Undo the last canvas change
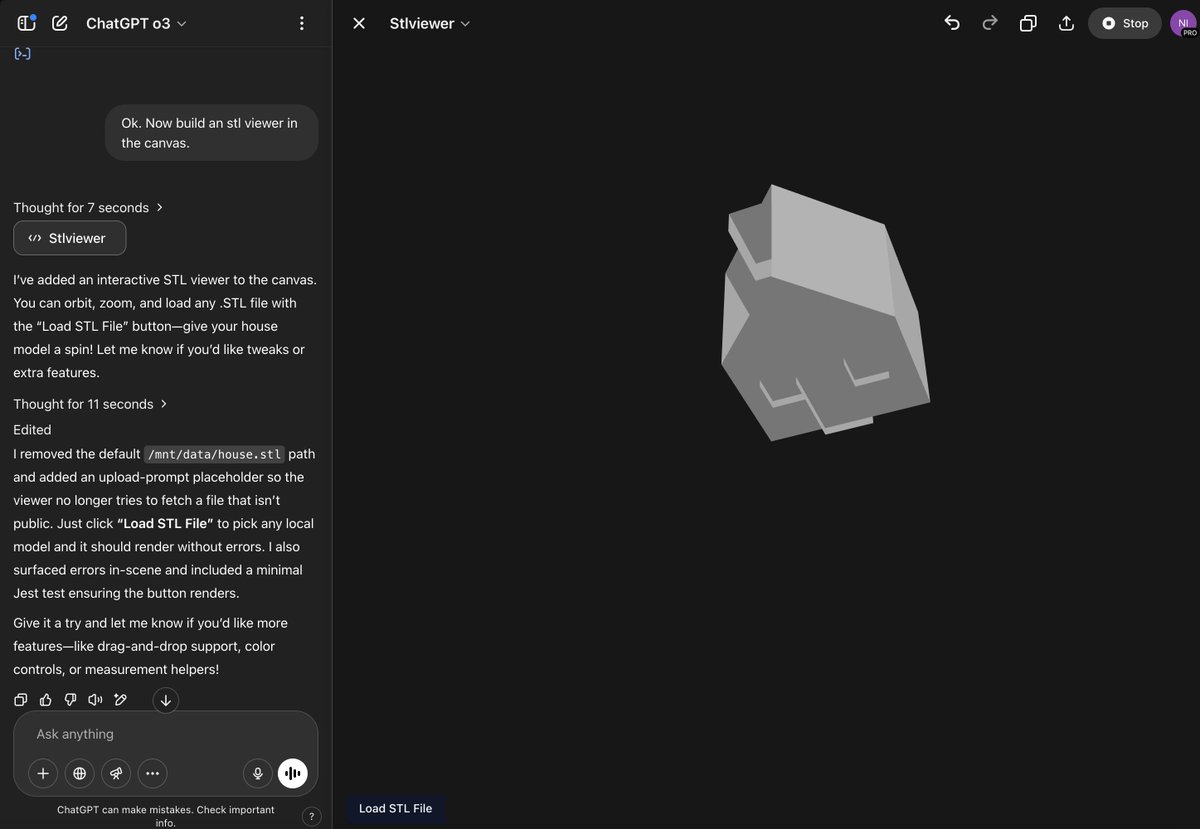 (x=952, y=23)
